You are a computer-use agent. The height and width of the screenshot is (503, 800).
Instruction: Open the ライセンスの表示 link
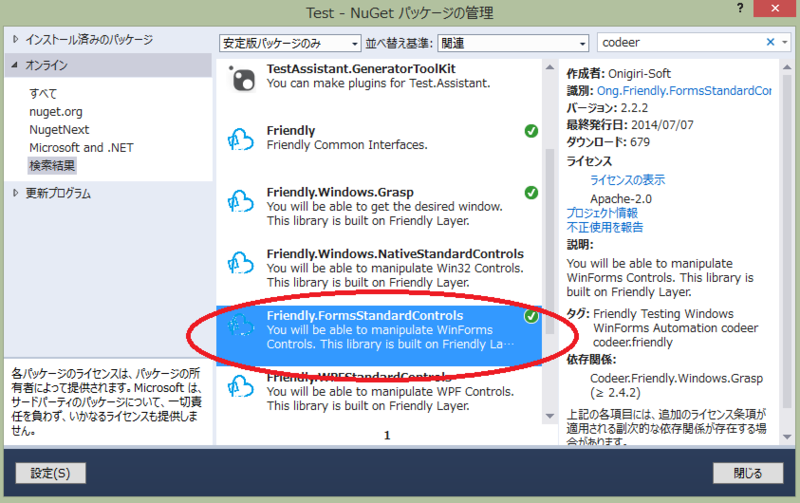(x=628, y=180)
